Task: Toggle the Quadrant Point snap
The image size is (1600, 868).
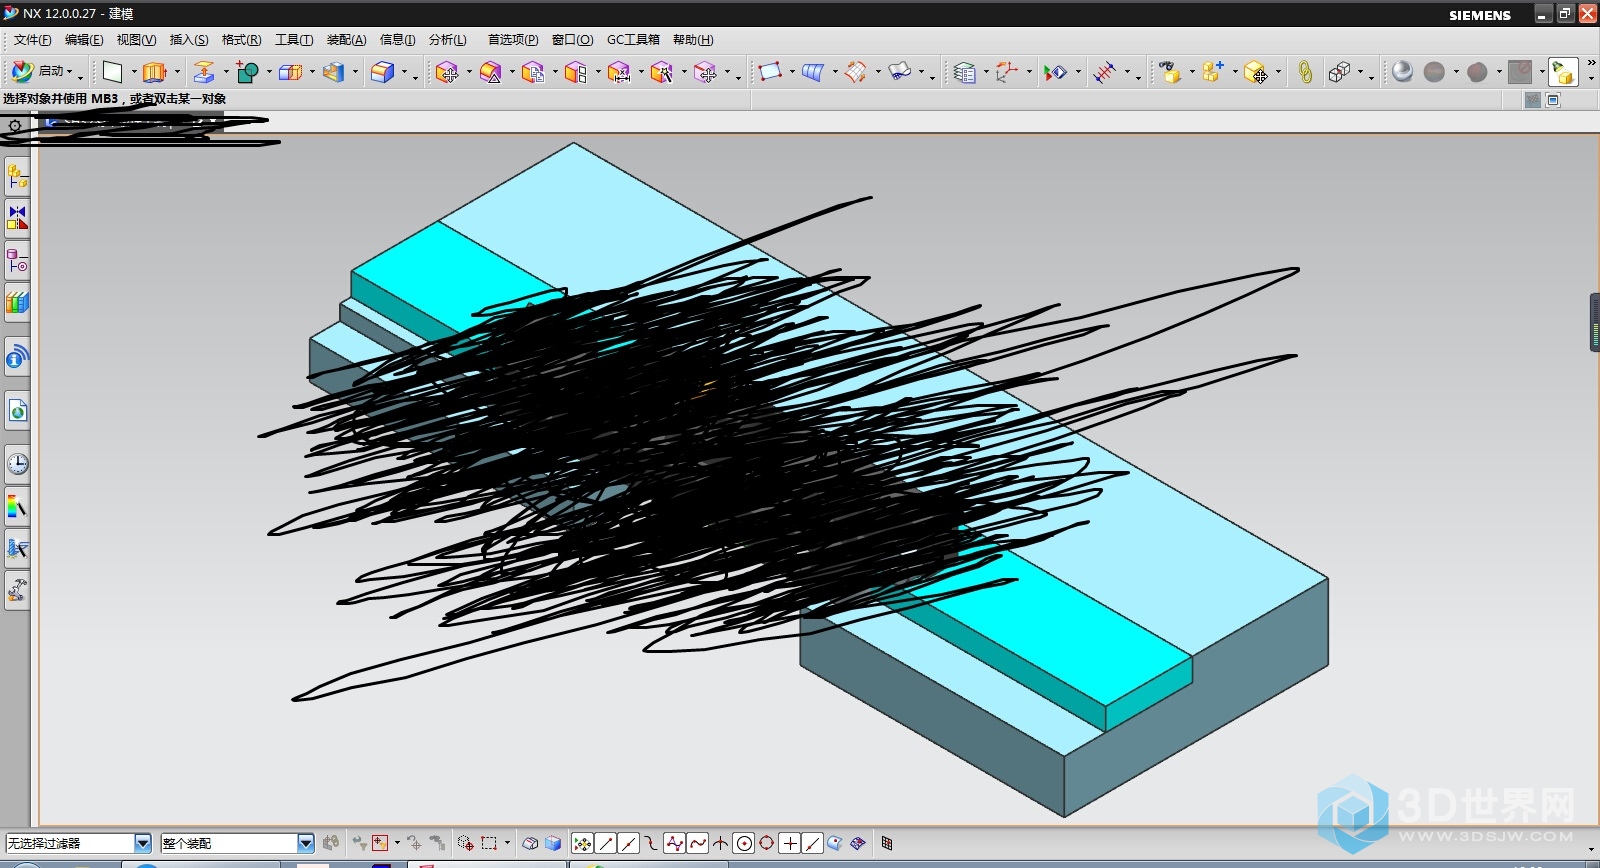Action: [766, 844]
